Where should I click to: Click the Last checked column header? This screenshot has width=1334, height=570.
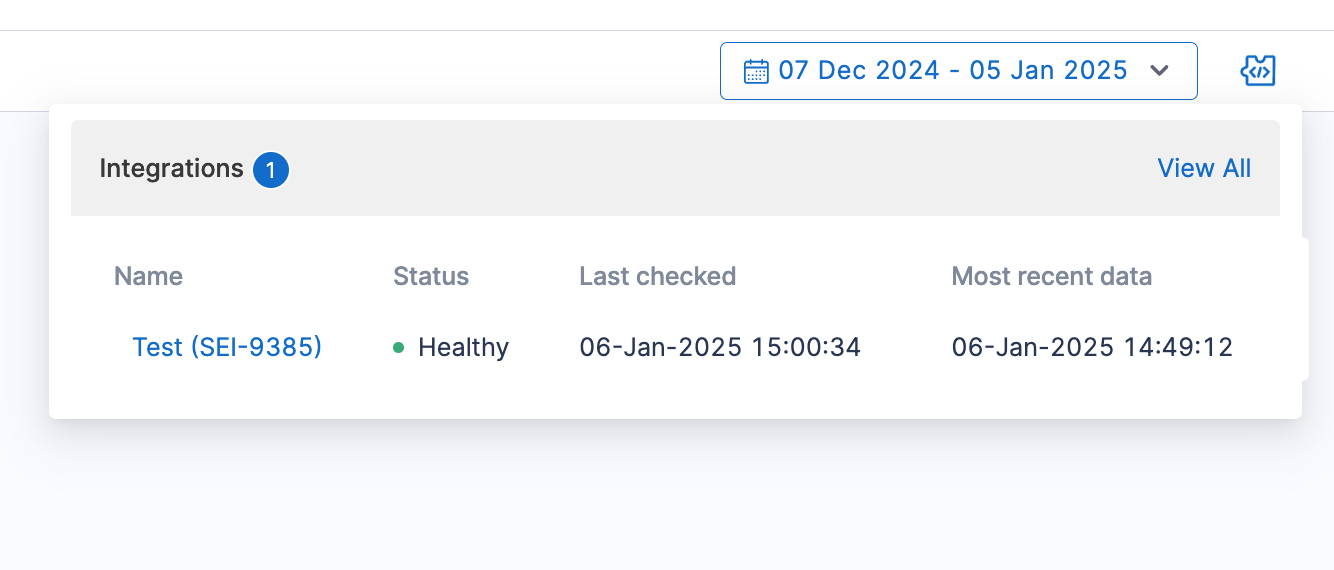(x=657, y=276)
